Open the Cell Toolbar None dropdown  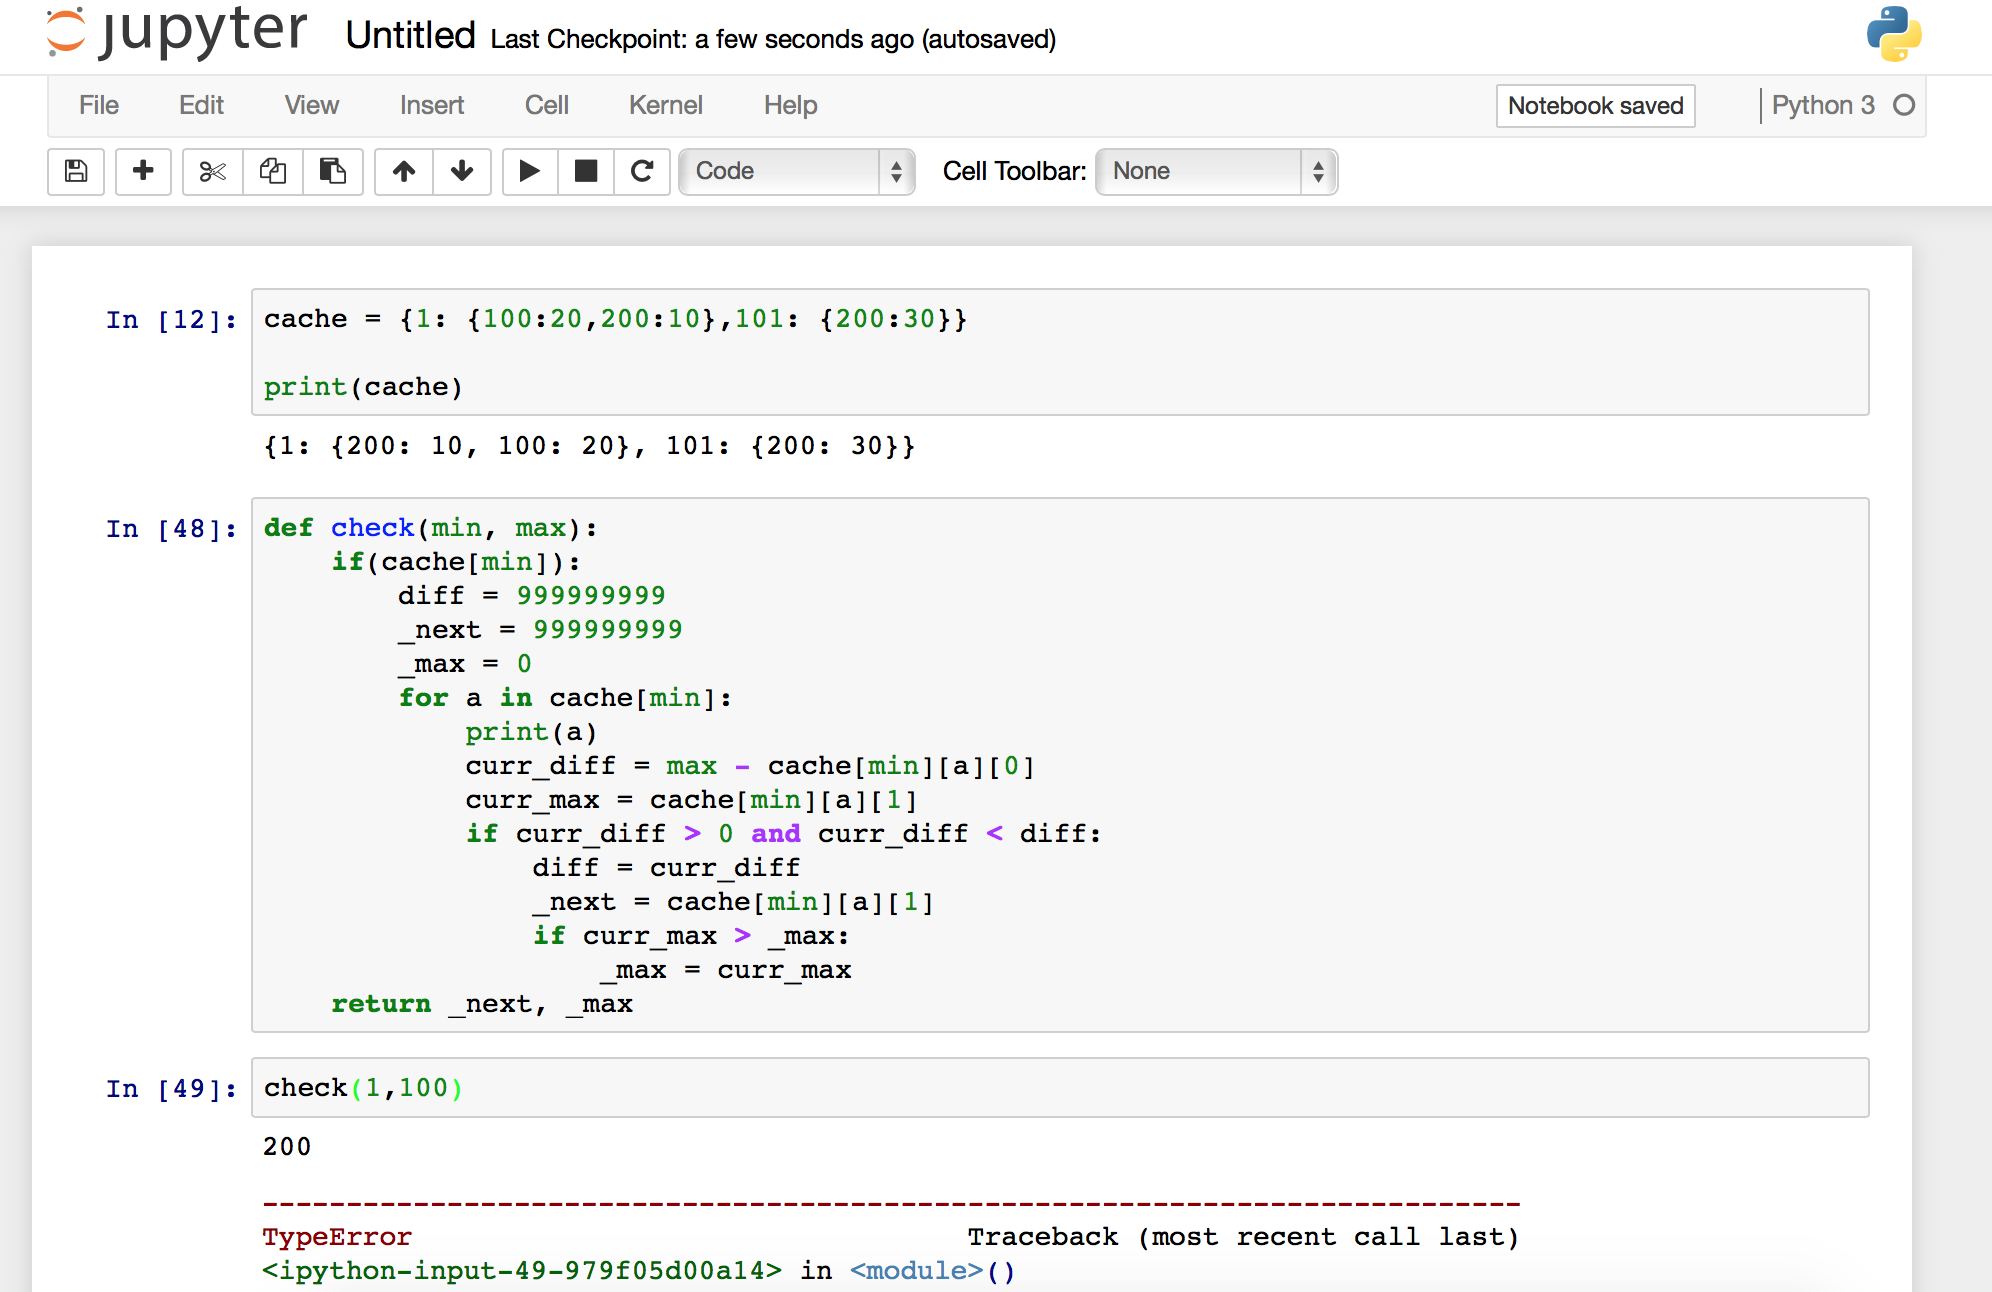(x=1217, y=171)
